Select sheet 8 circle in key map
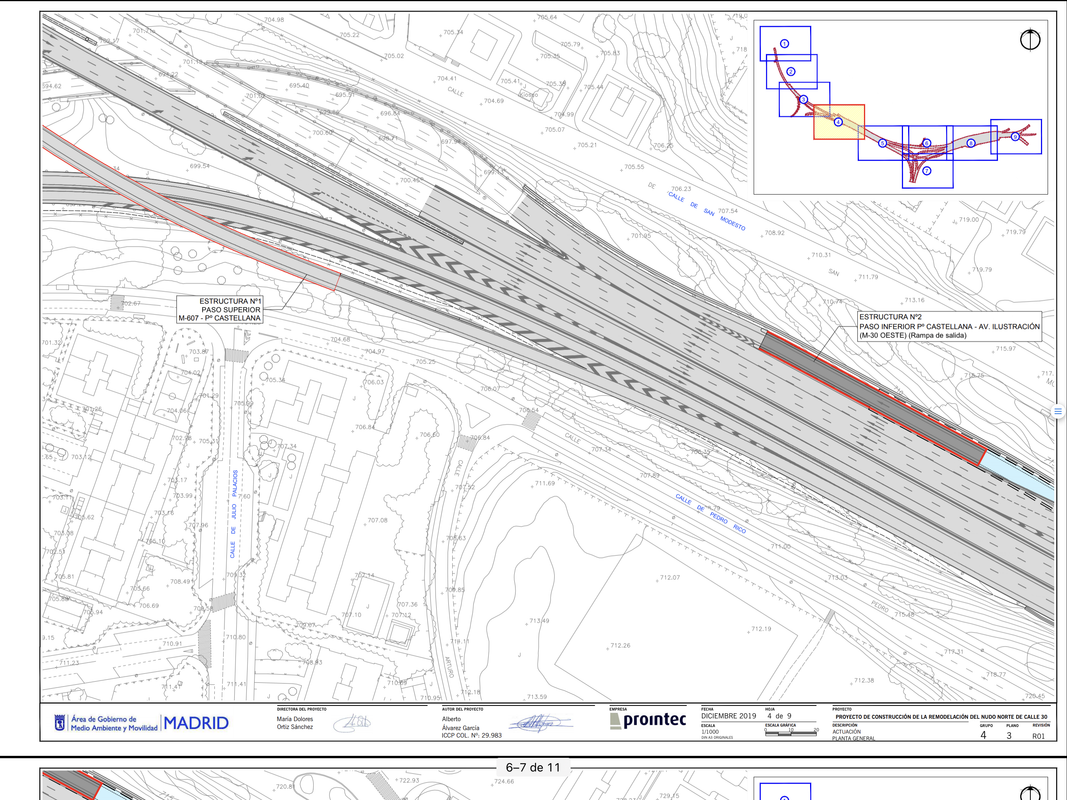 pos(971,143)
